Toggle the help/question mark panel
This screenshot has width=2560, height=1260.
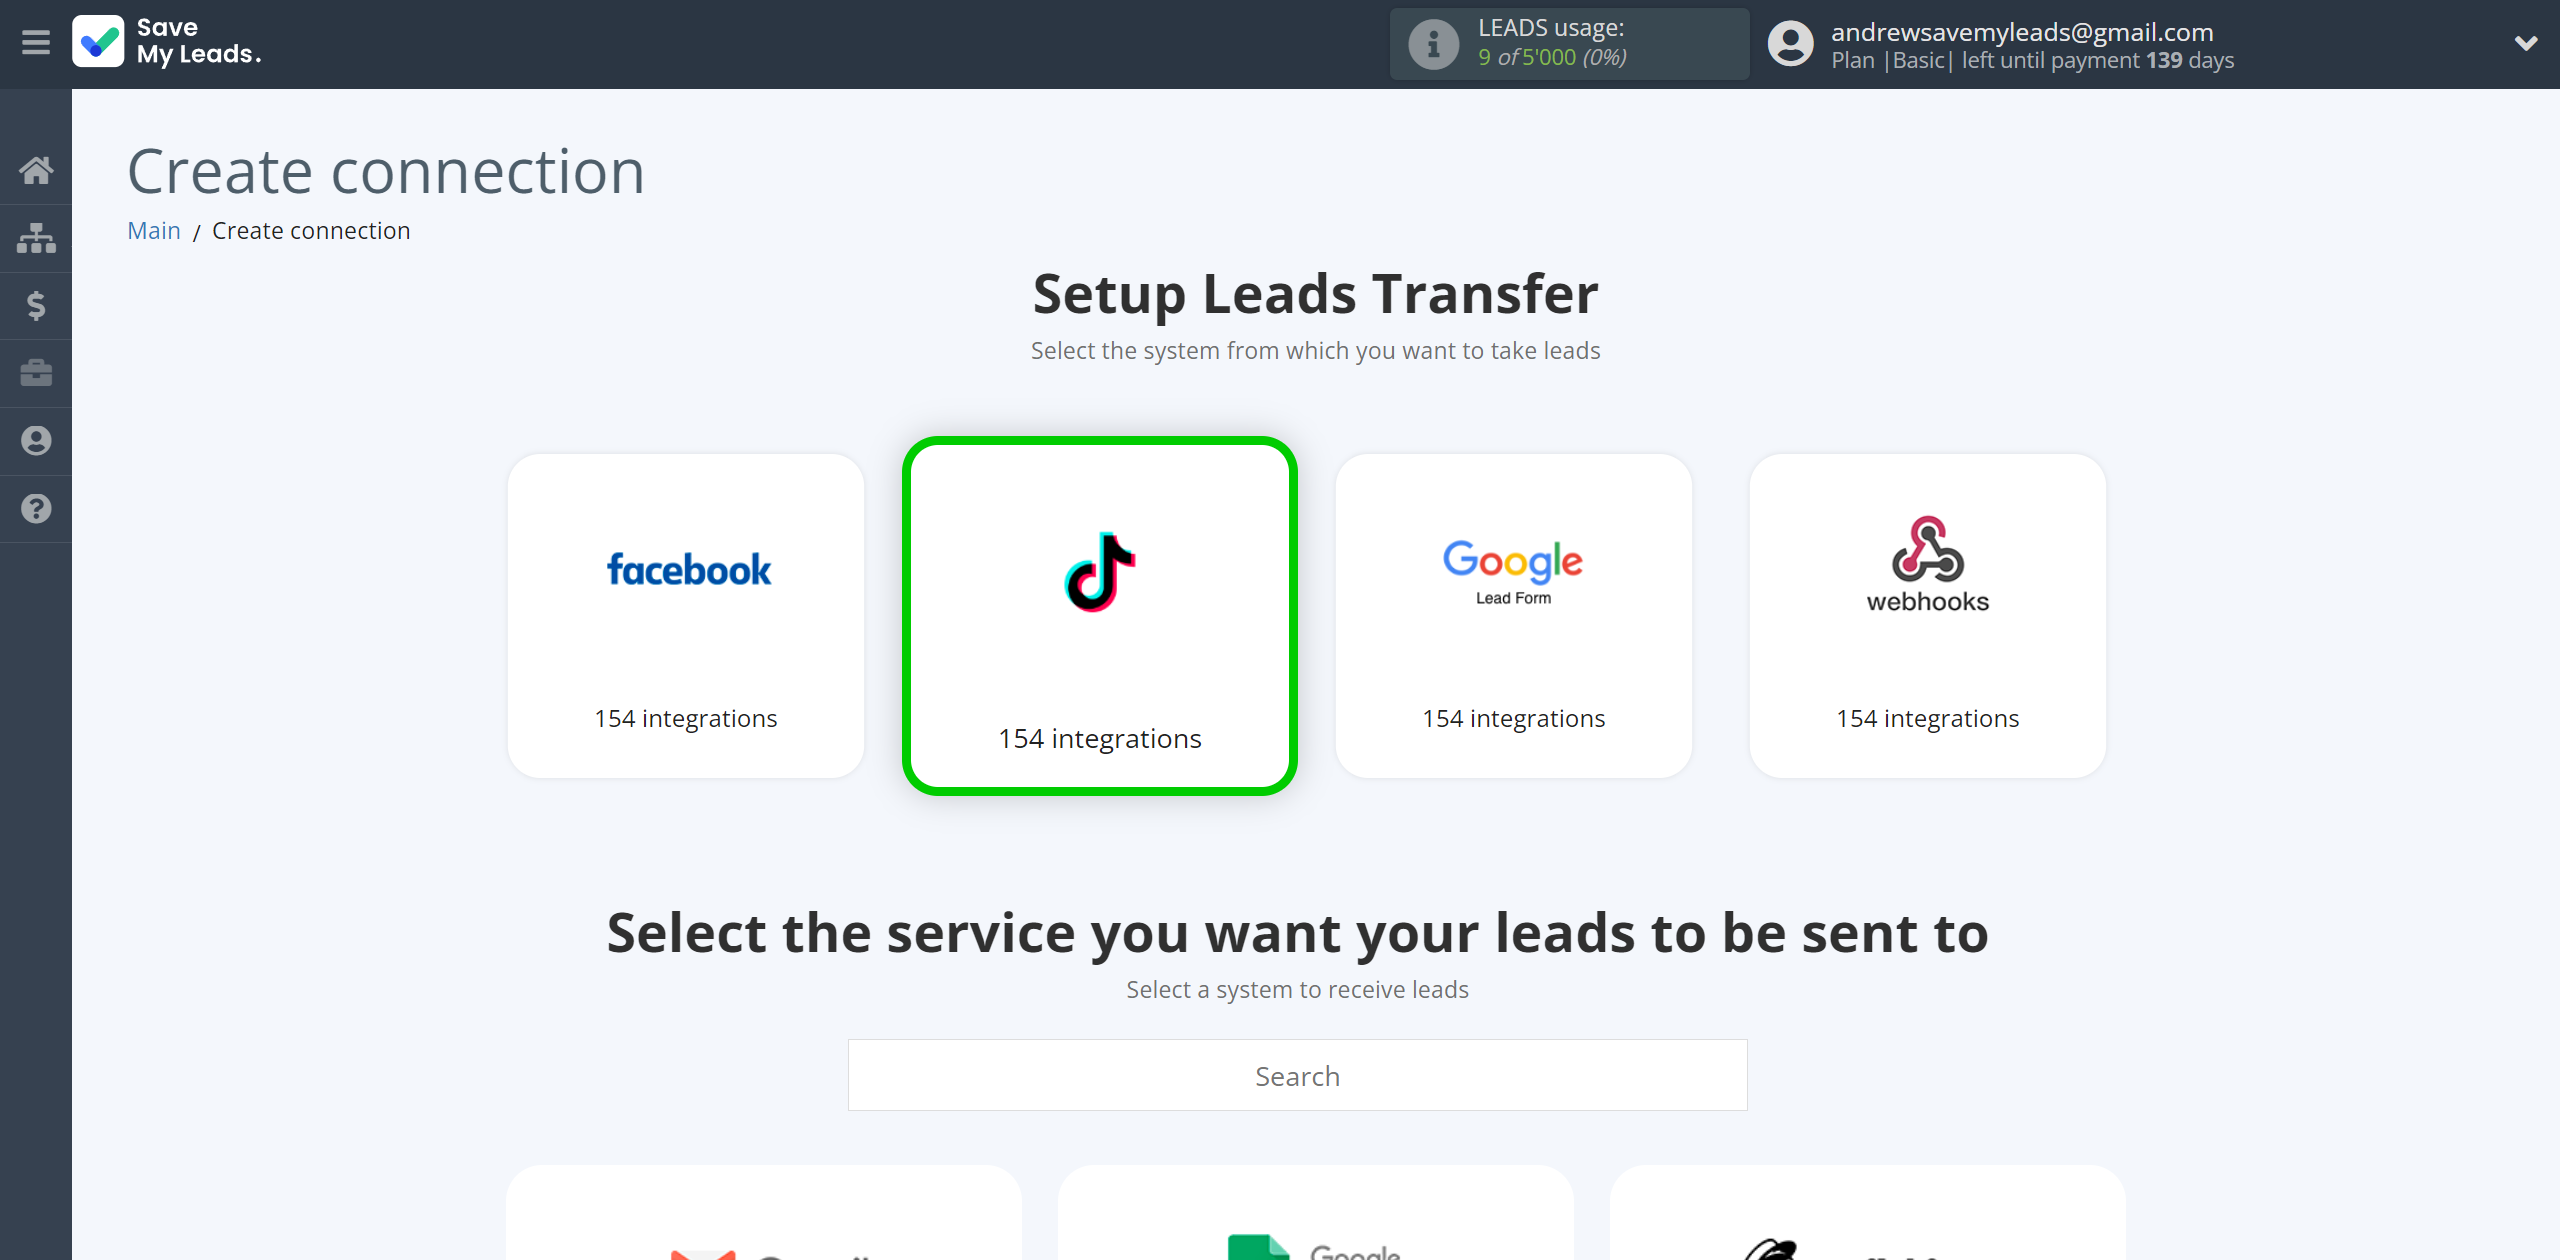[x=36, y=508]
